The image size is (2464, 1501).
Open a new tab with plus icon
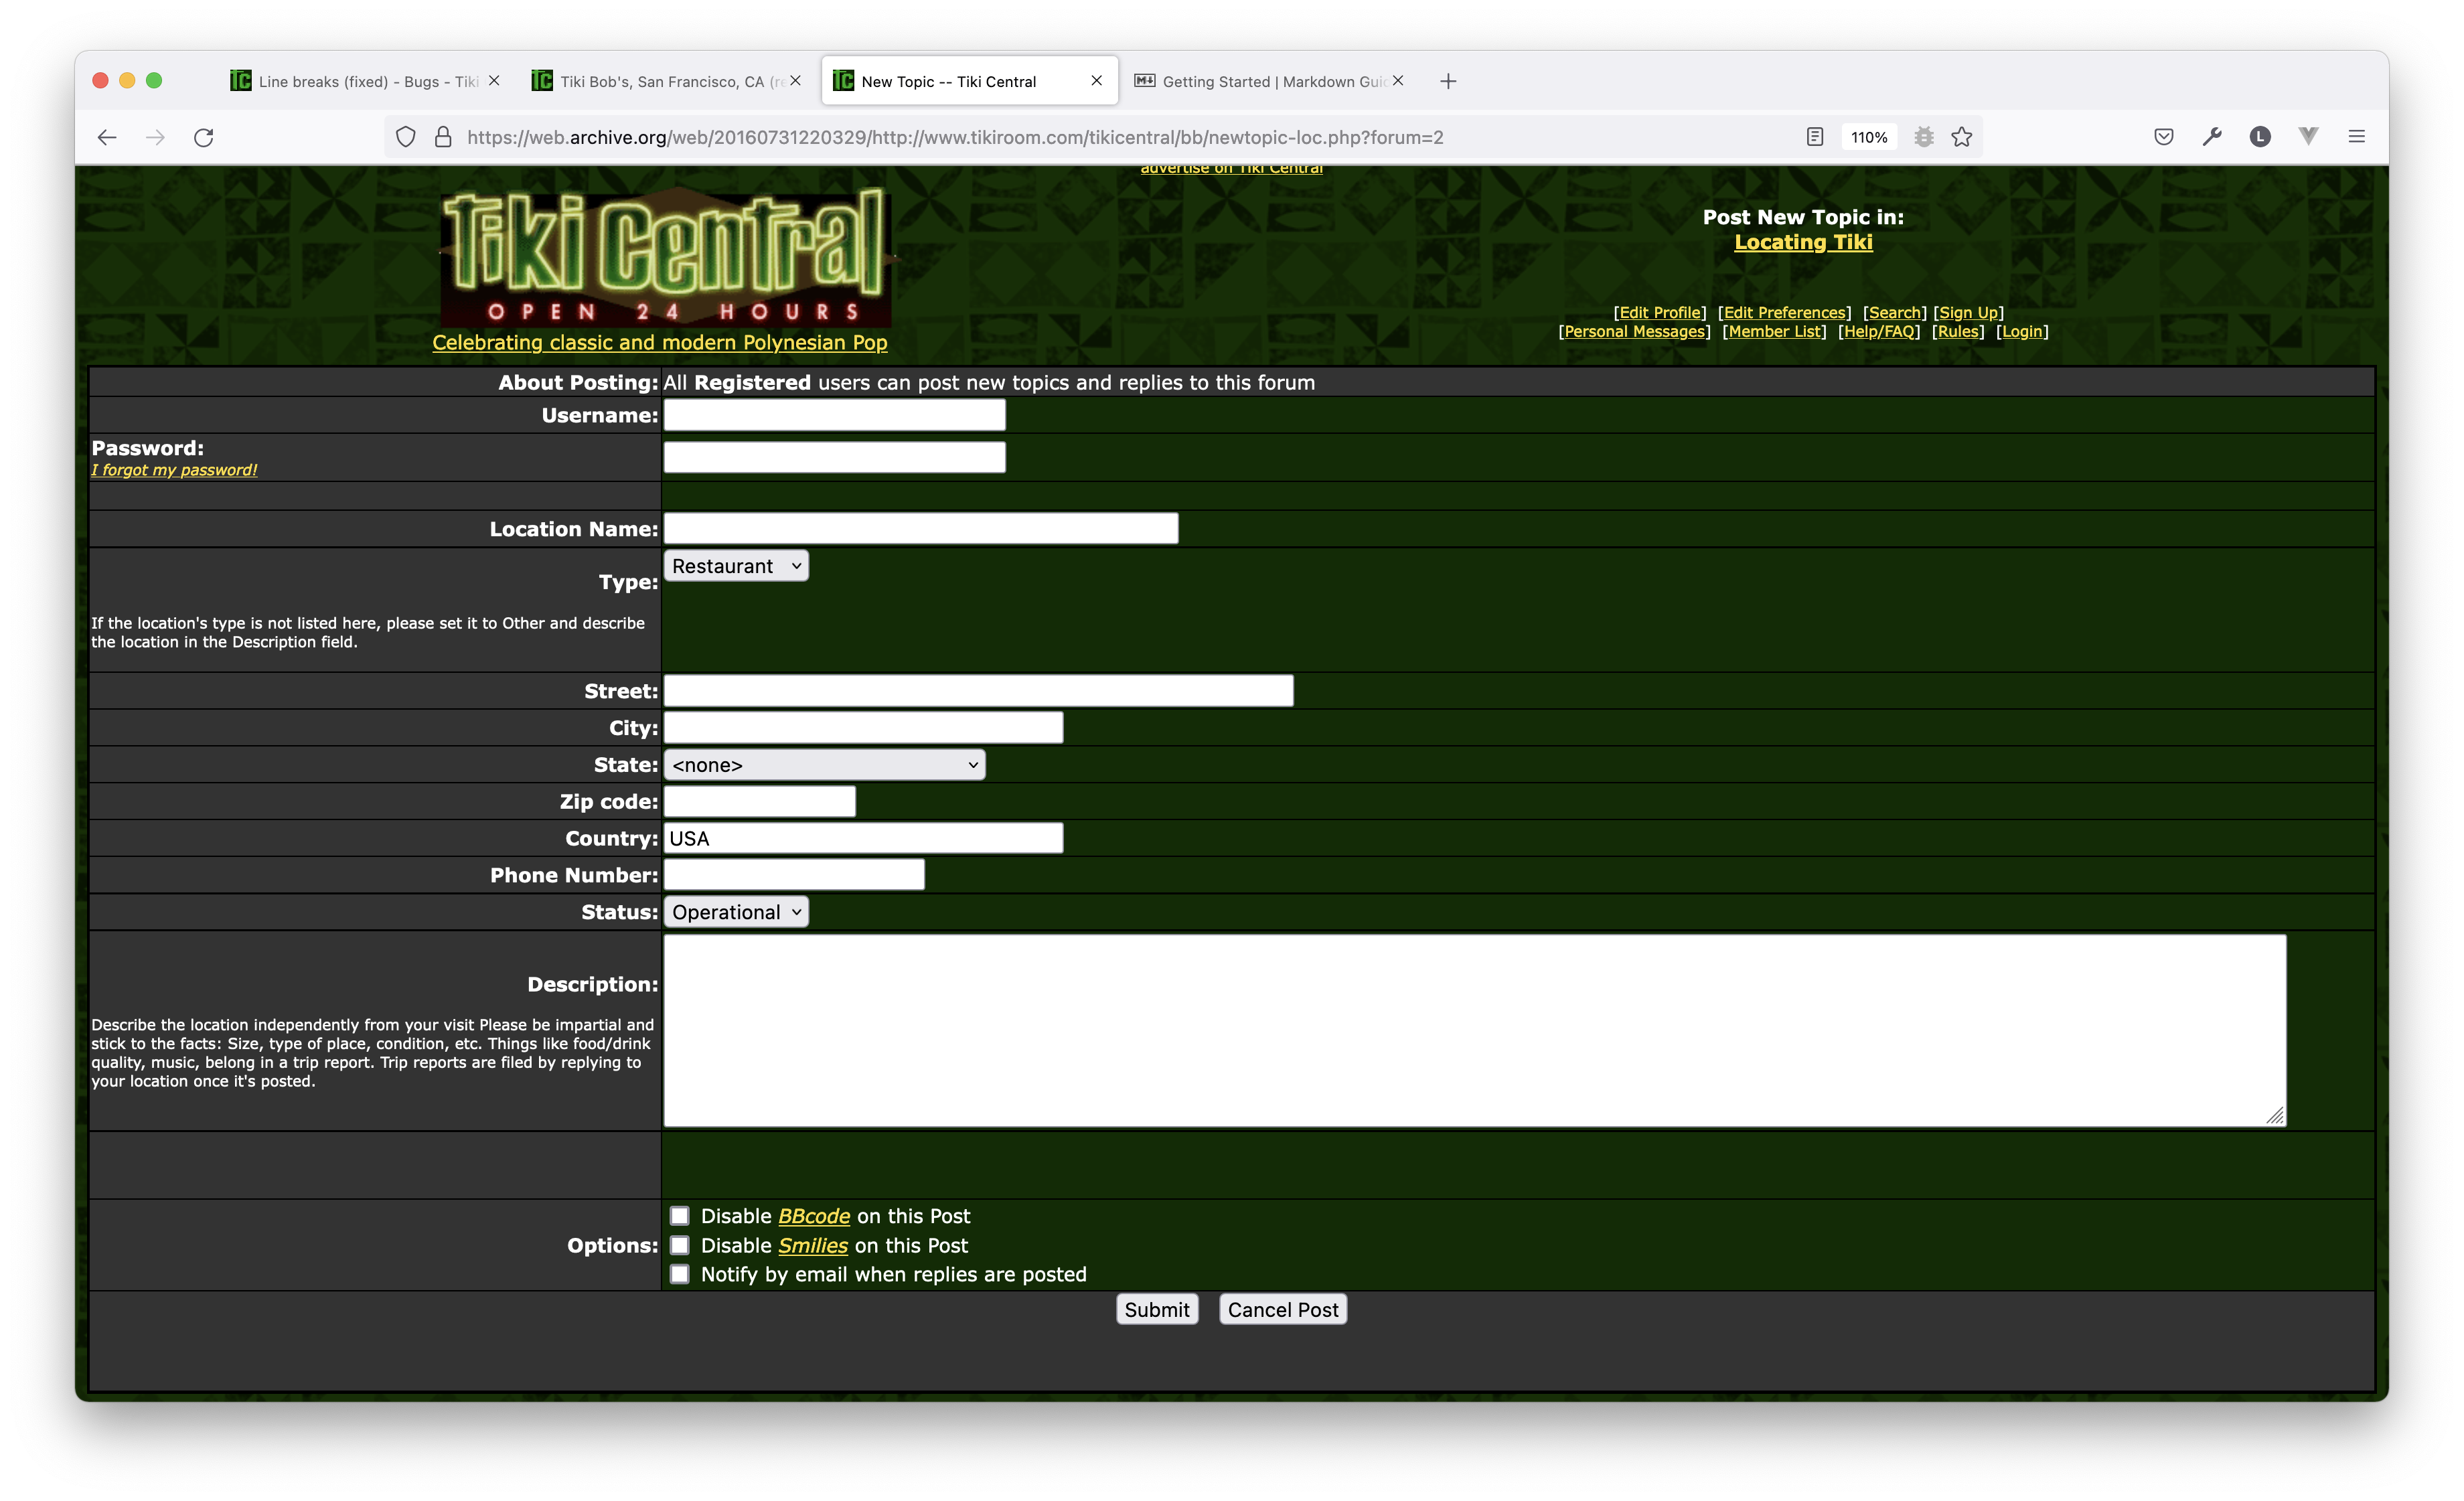(x=1448, y=81)
